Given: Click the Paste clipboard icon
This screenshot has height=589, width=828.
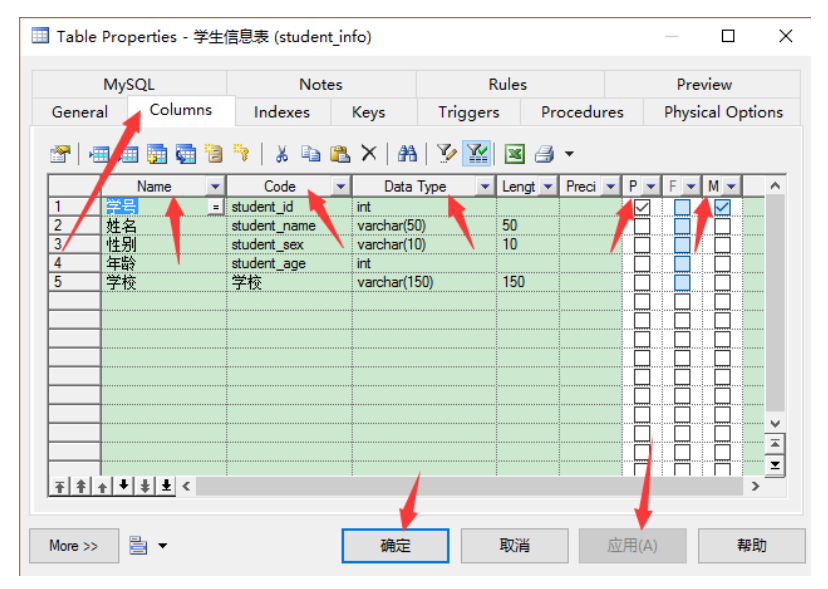Looking at the screenshot, I should [340, 154].
